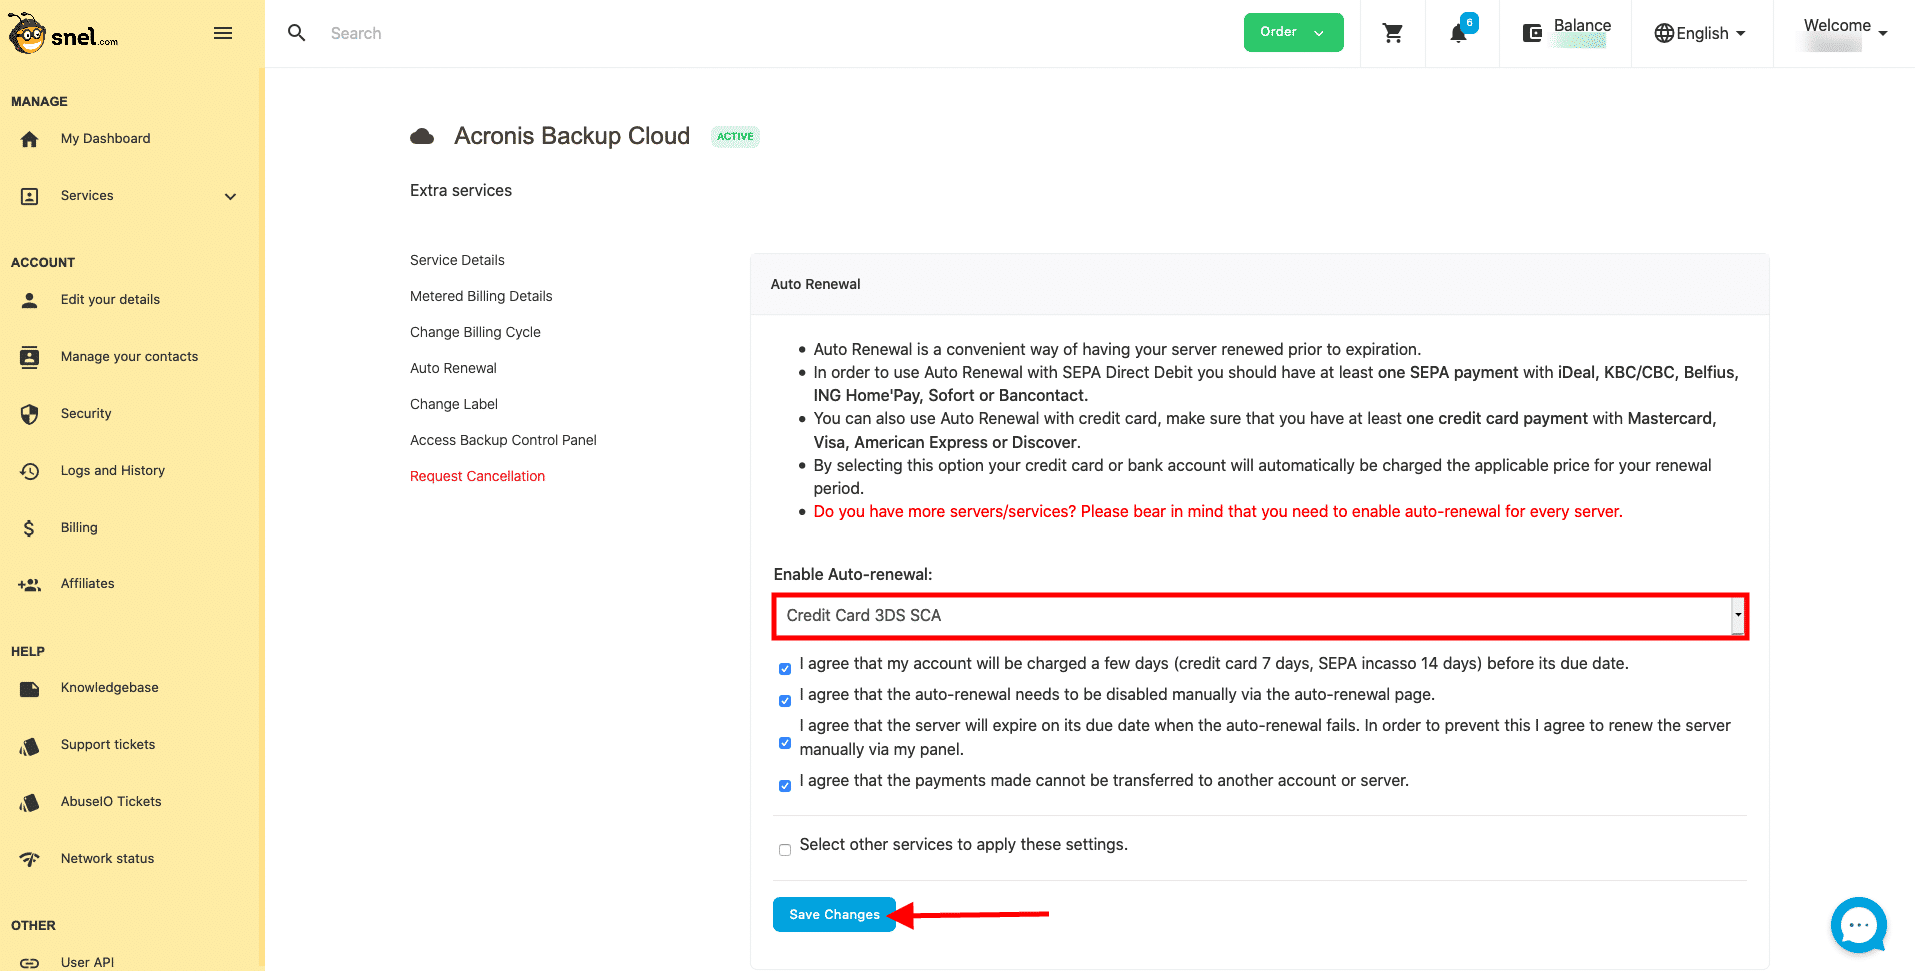
Task: Click the Knowledgebase folder icon
Action: pyautogui.click(x=30, y=688)
